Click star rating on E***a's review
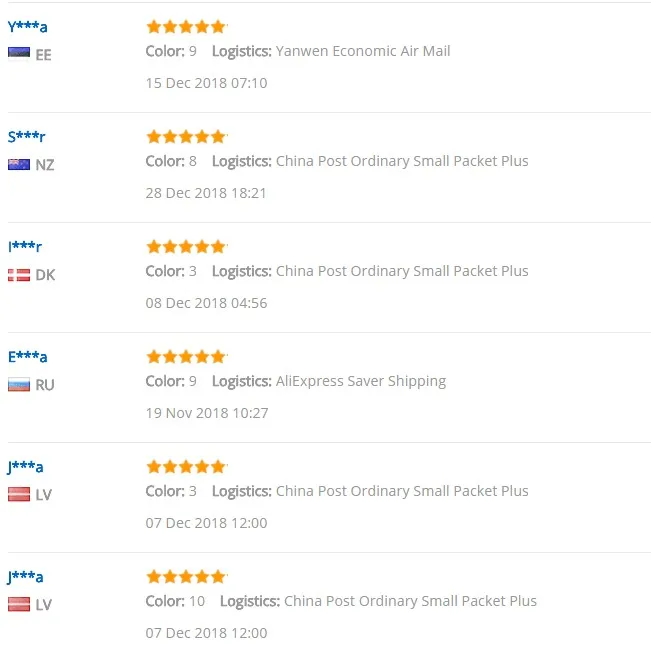This screenshot has height=650, width=651. 186,357
